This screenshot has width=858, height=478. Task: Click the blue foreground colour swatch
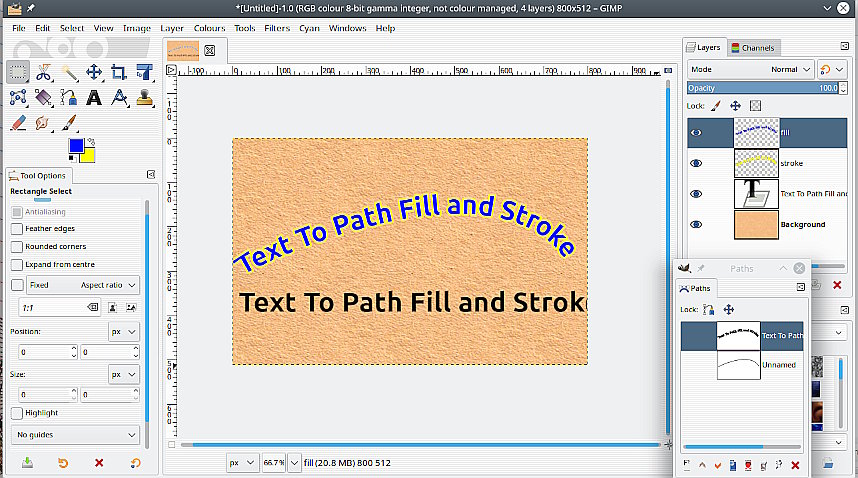click(x=75, y=146)
